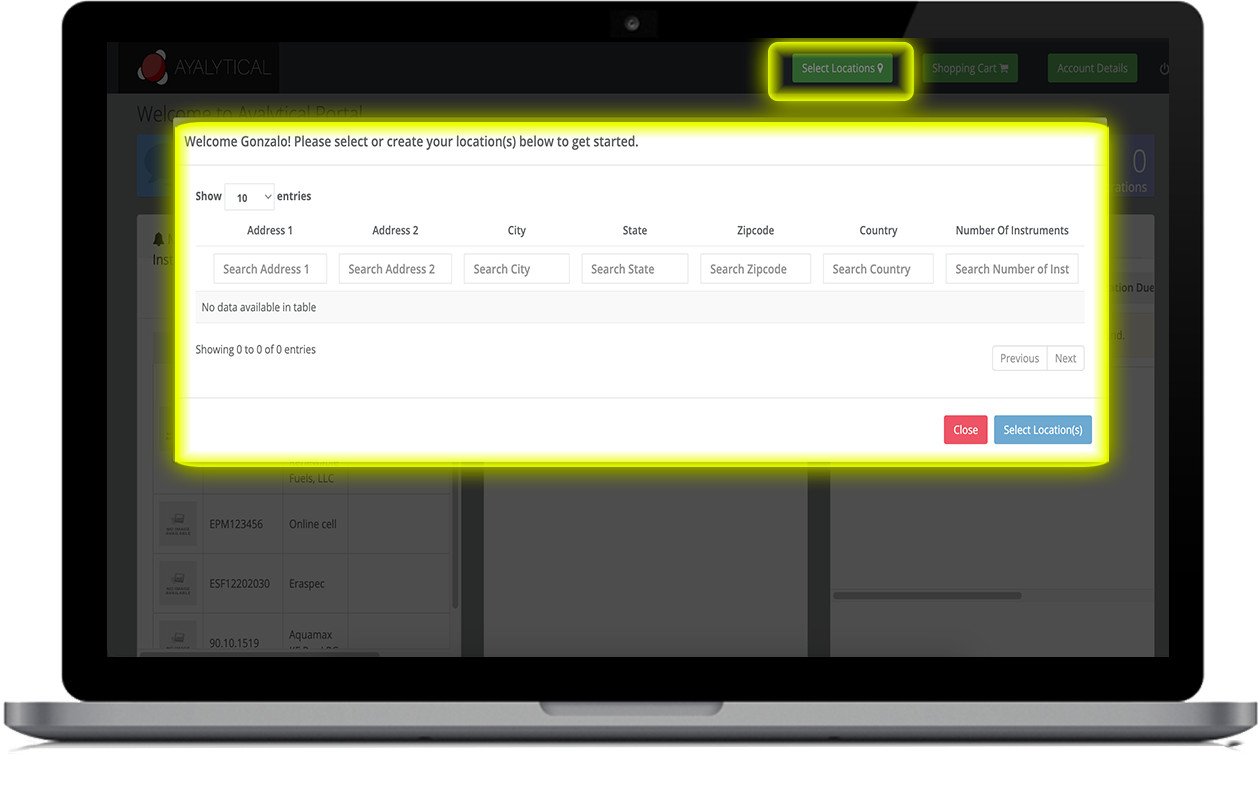This screenshot has width=1260, height=799.
Task: Click the 90.10.1519 instrument image thumbnail
Action: click(x=178, y=637)
